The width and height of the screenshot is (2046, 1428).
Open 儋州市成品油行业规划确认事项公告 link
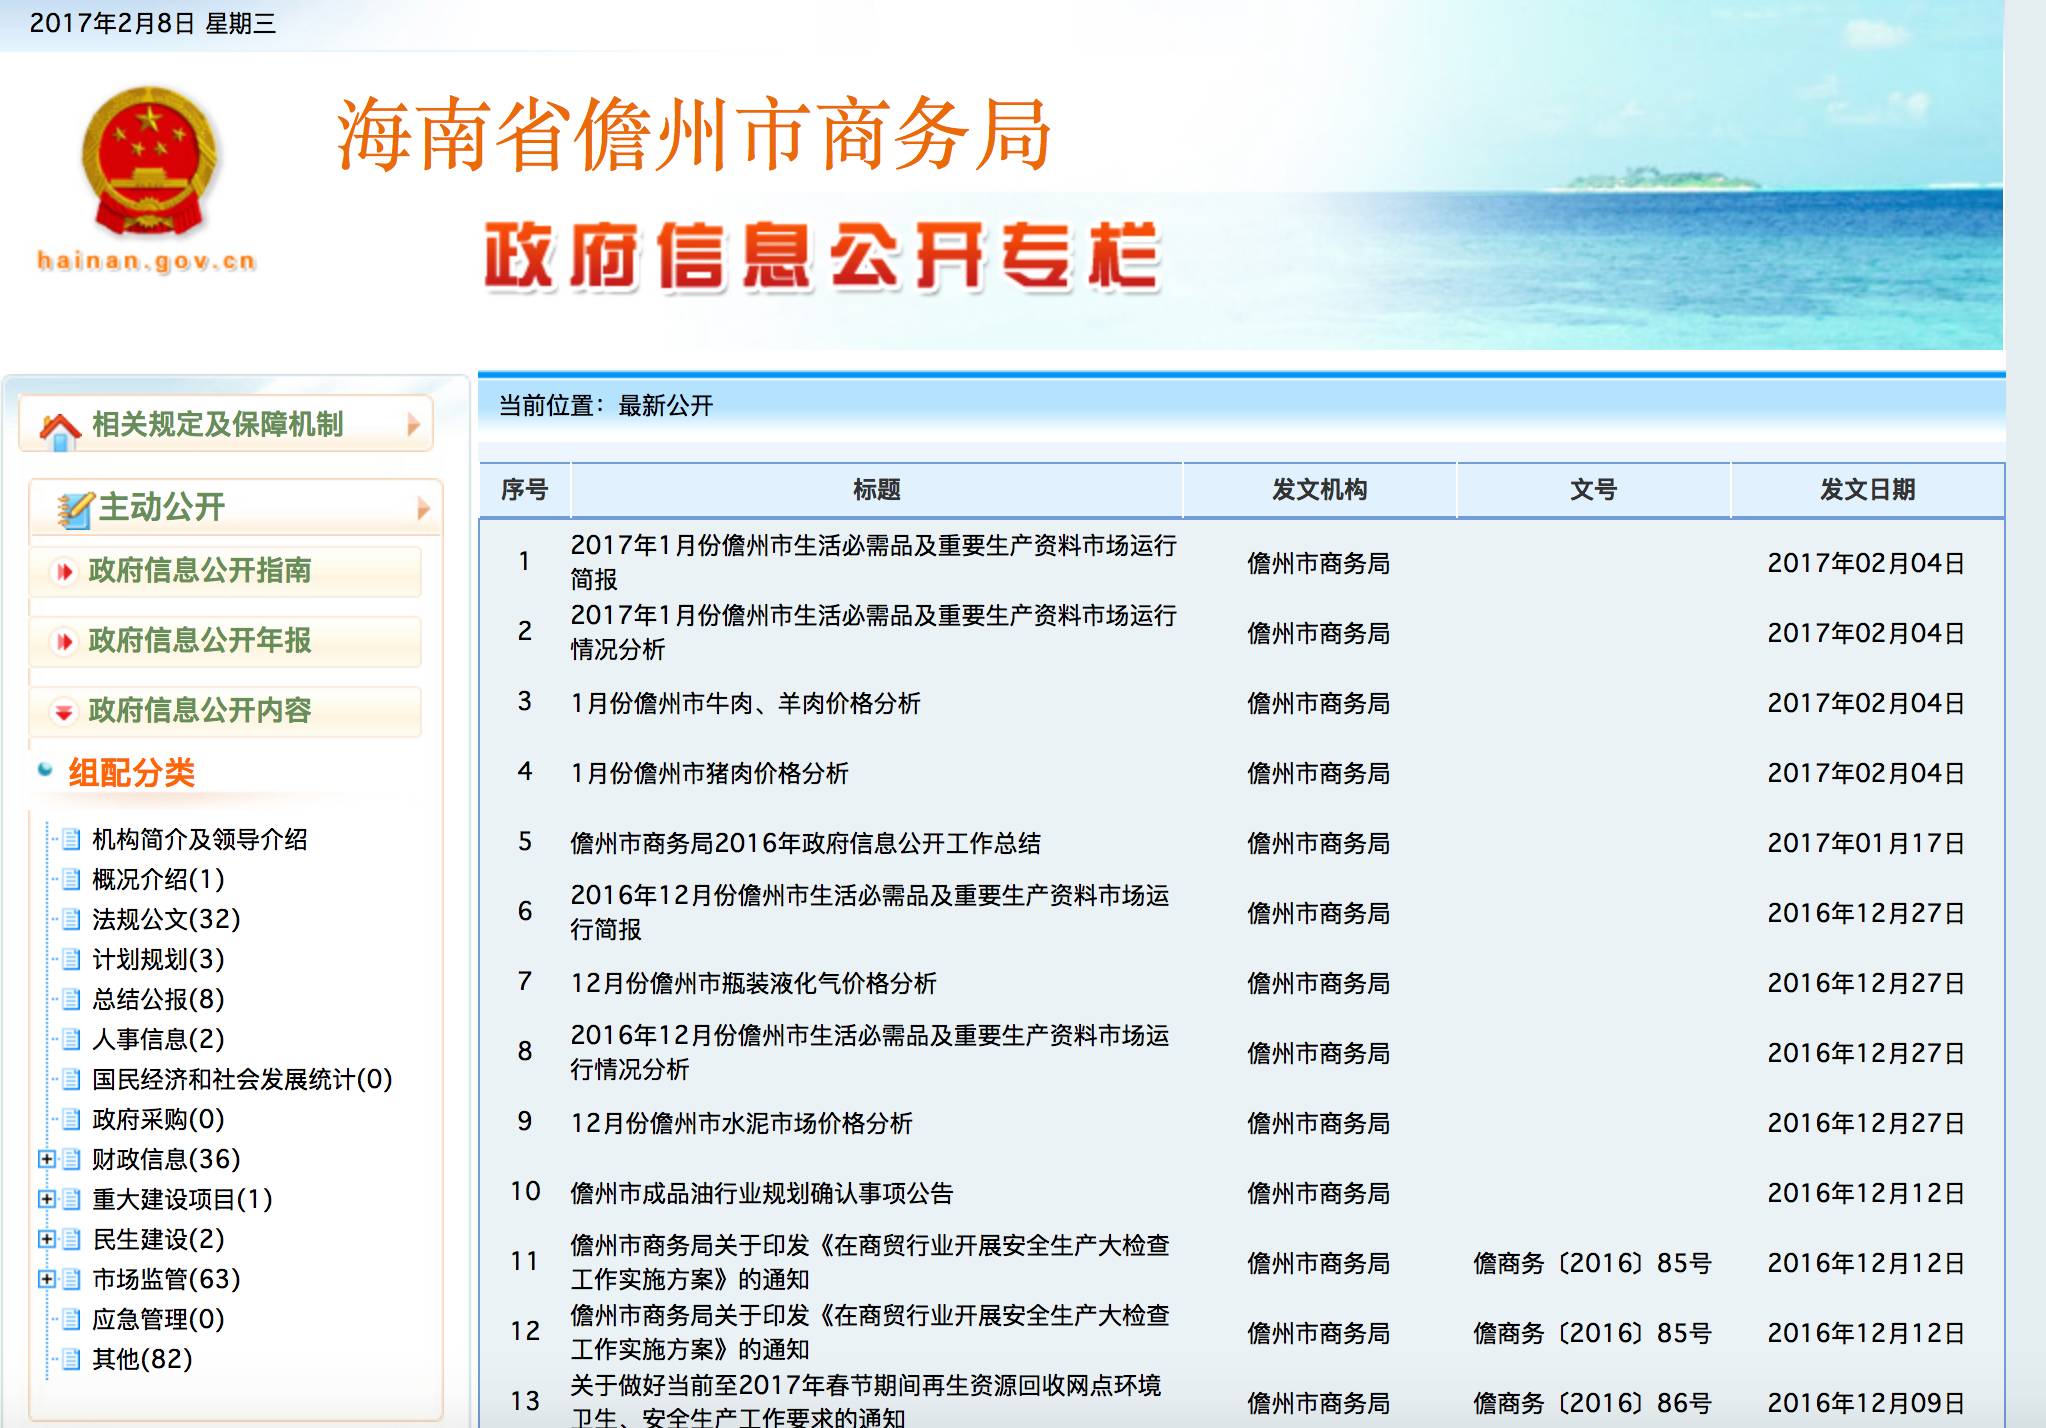click(x=761, y=1193)
